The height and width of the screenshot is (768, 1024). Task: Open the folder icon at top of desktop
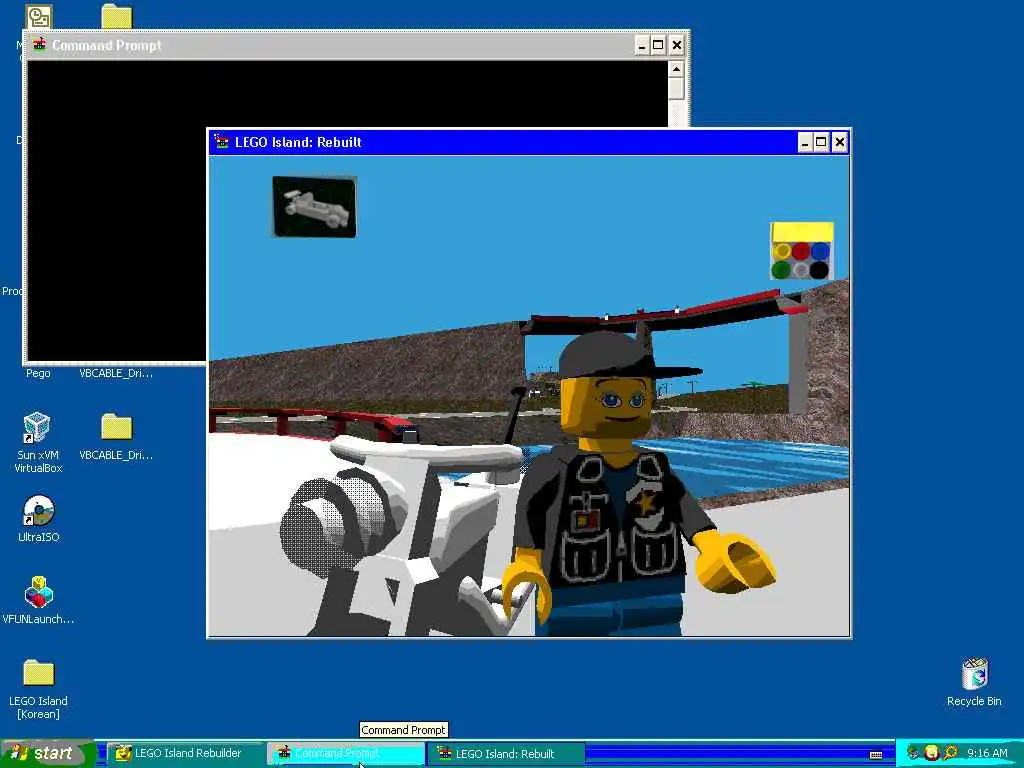[117, 17]
